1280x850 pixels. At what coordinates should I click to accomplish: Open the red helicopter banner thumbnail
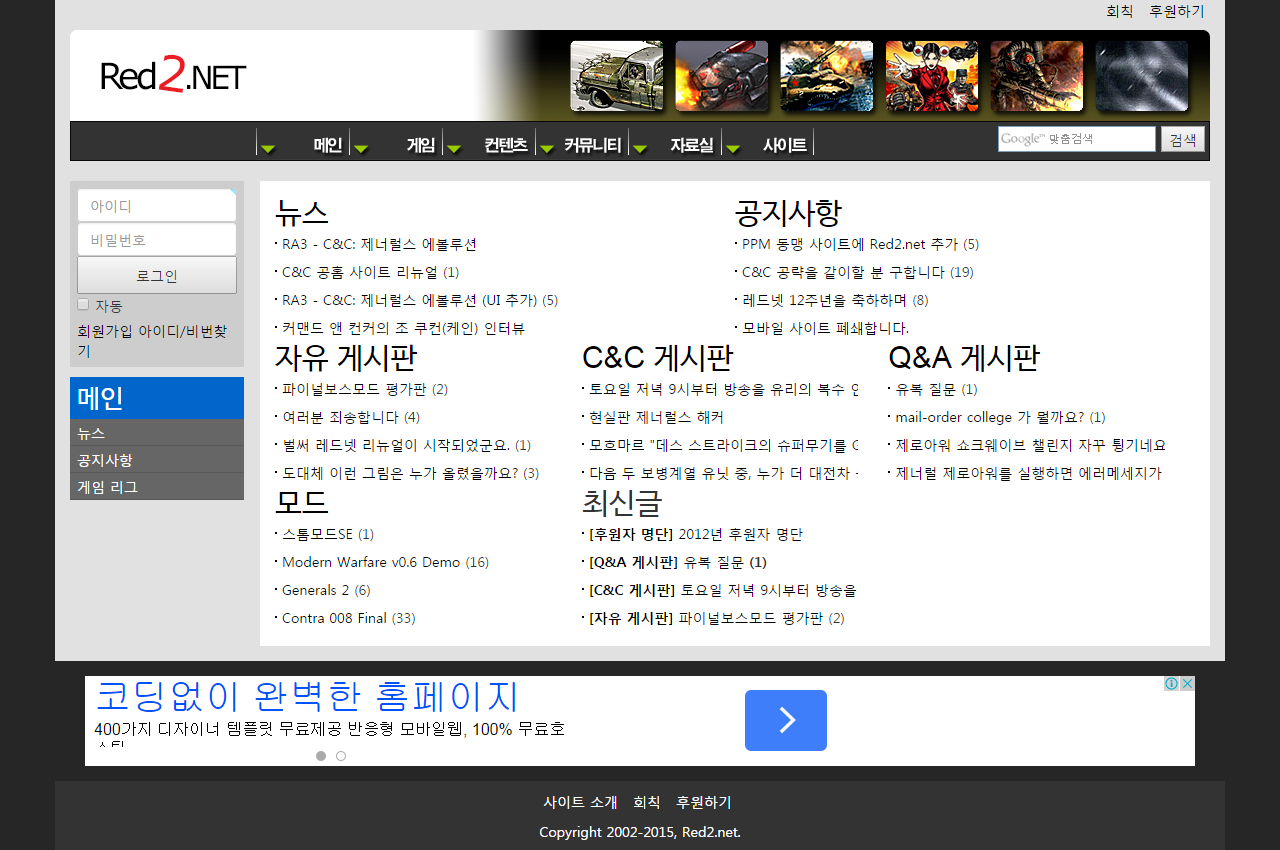point(722,76)
